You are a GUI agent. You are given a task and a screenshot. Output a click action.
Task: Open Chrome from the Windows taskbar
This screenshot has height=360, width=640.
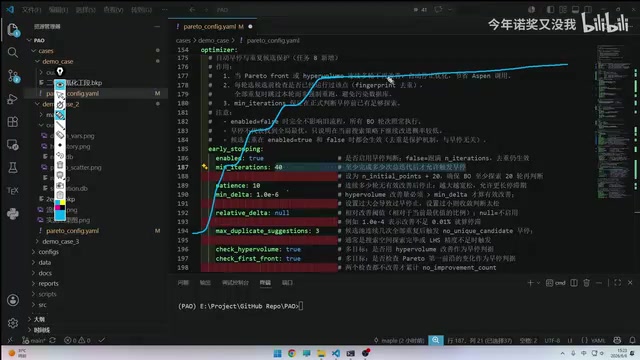point(292,353)
